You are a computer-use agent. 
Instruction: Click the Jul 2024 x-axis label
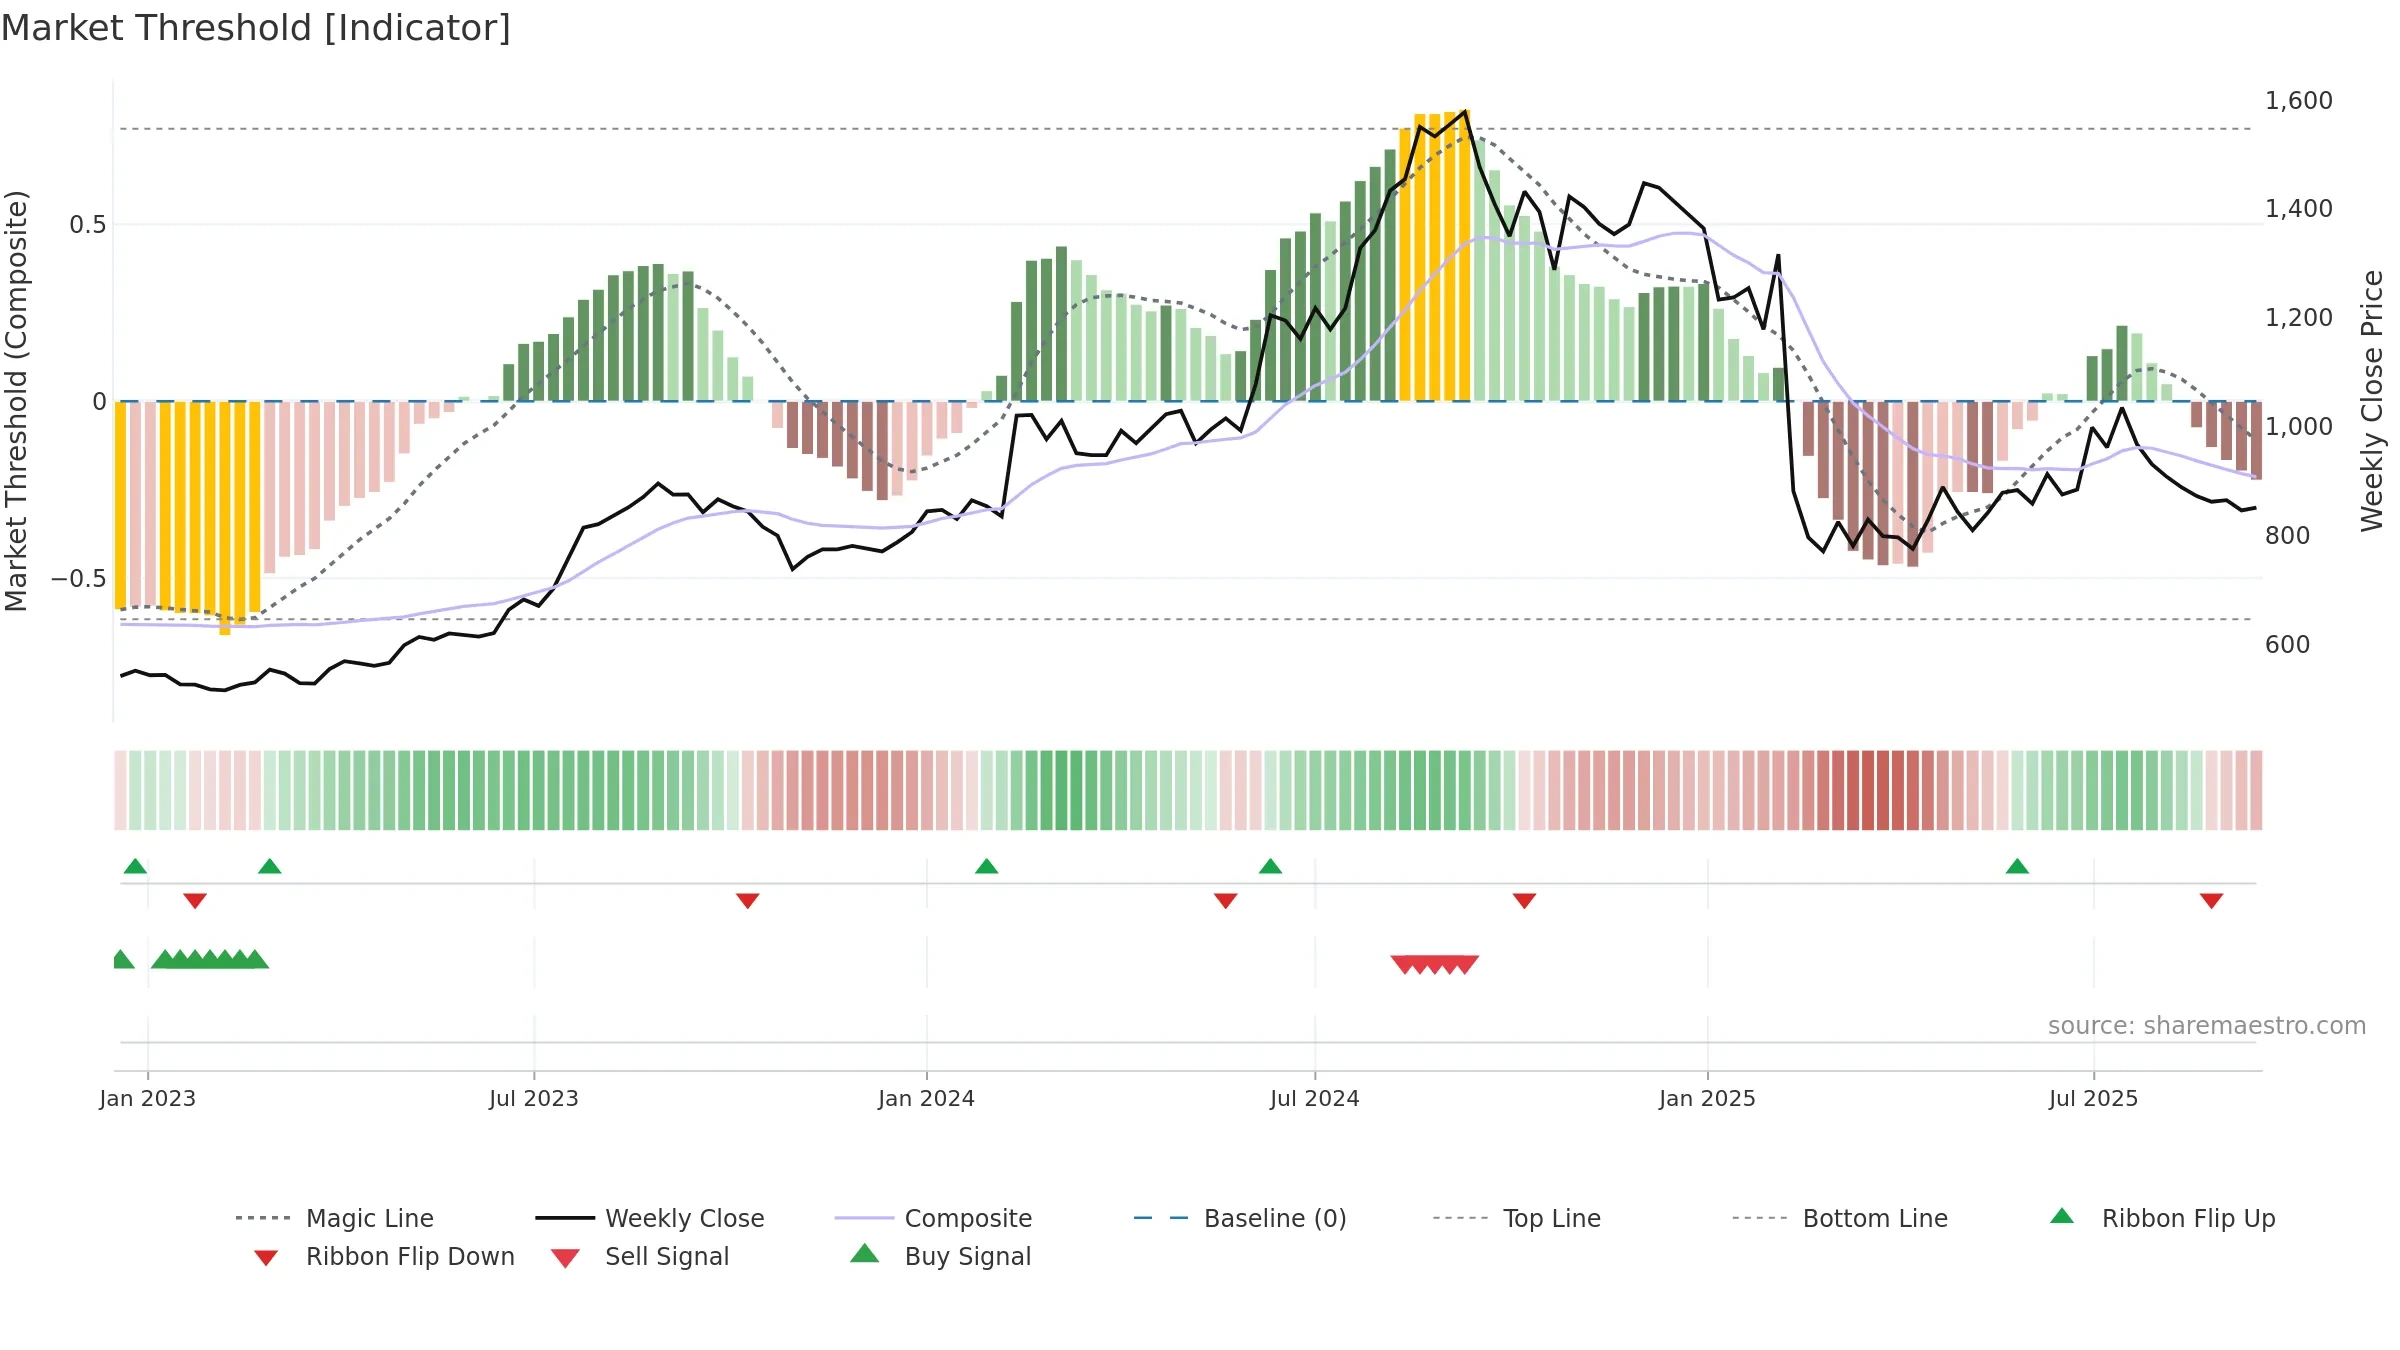1315,1098
